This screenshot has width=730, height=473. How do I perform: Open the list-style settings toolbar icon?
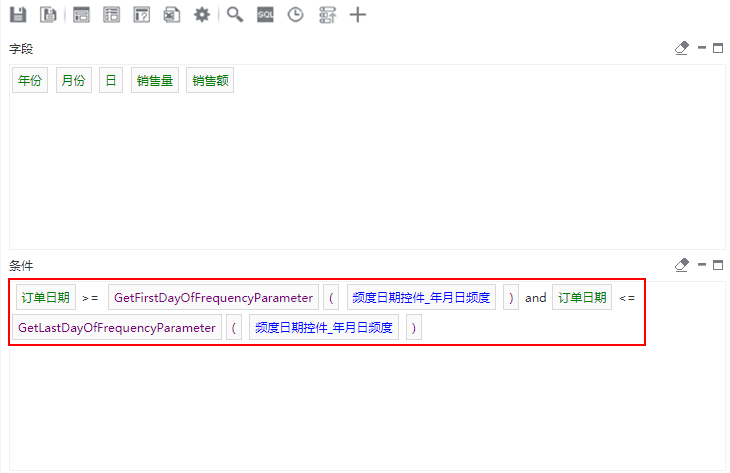111,15
